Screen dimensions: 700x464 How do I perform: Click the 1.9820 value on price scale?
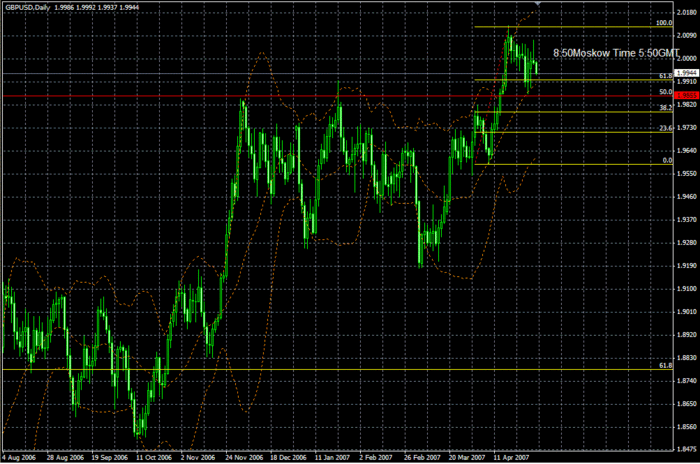coord(687,105)
